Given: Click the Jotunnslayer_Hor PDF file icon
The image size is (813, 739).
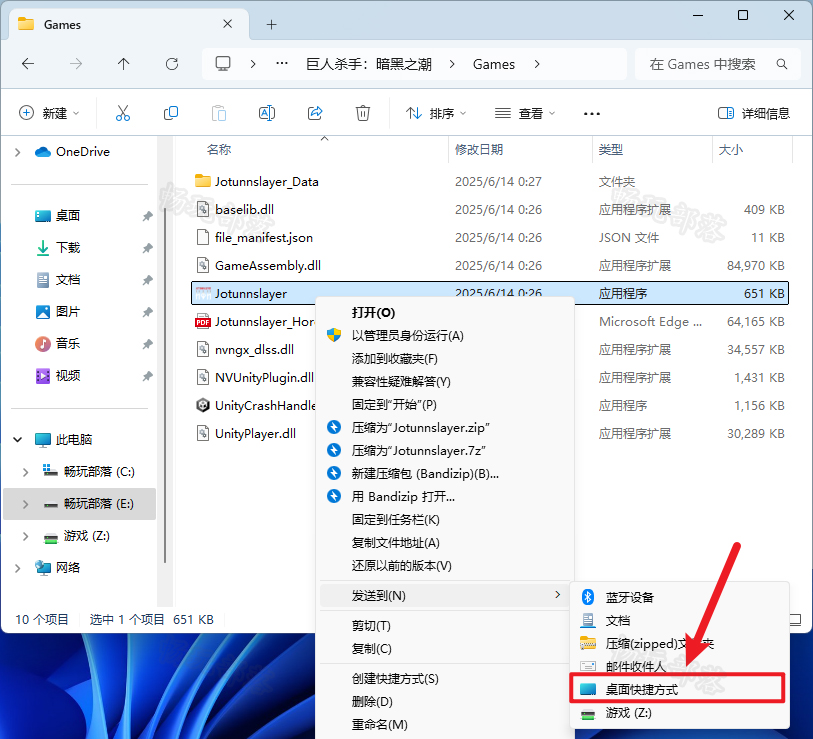Looking at the screenshot, I should coord(203,322).
